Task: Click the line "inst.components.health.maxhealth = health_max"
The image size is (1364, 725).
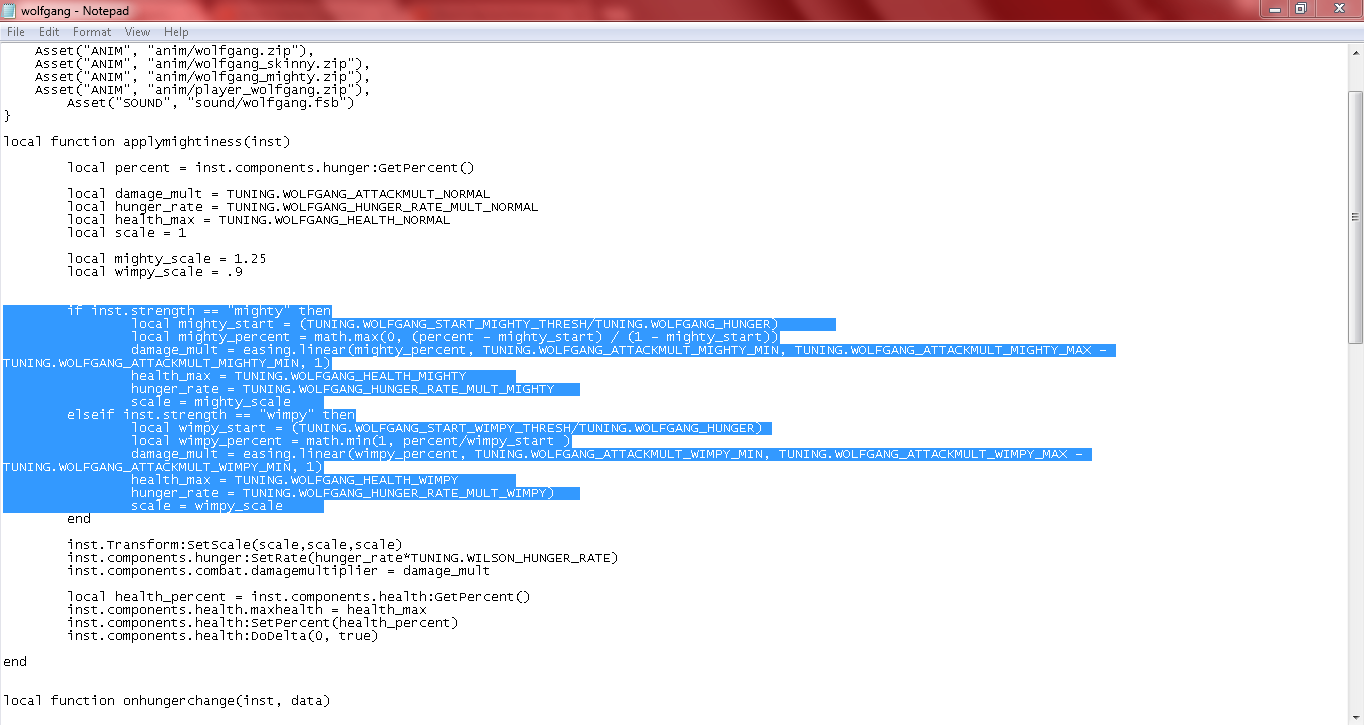Action: pos(247,609)
